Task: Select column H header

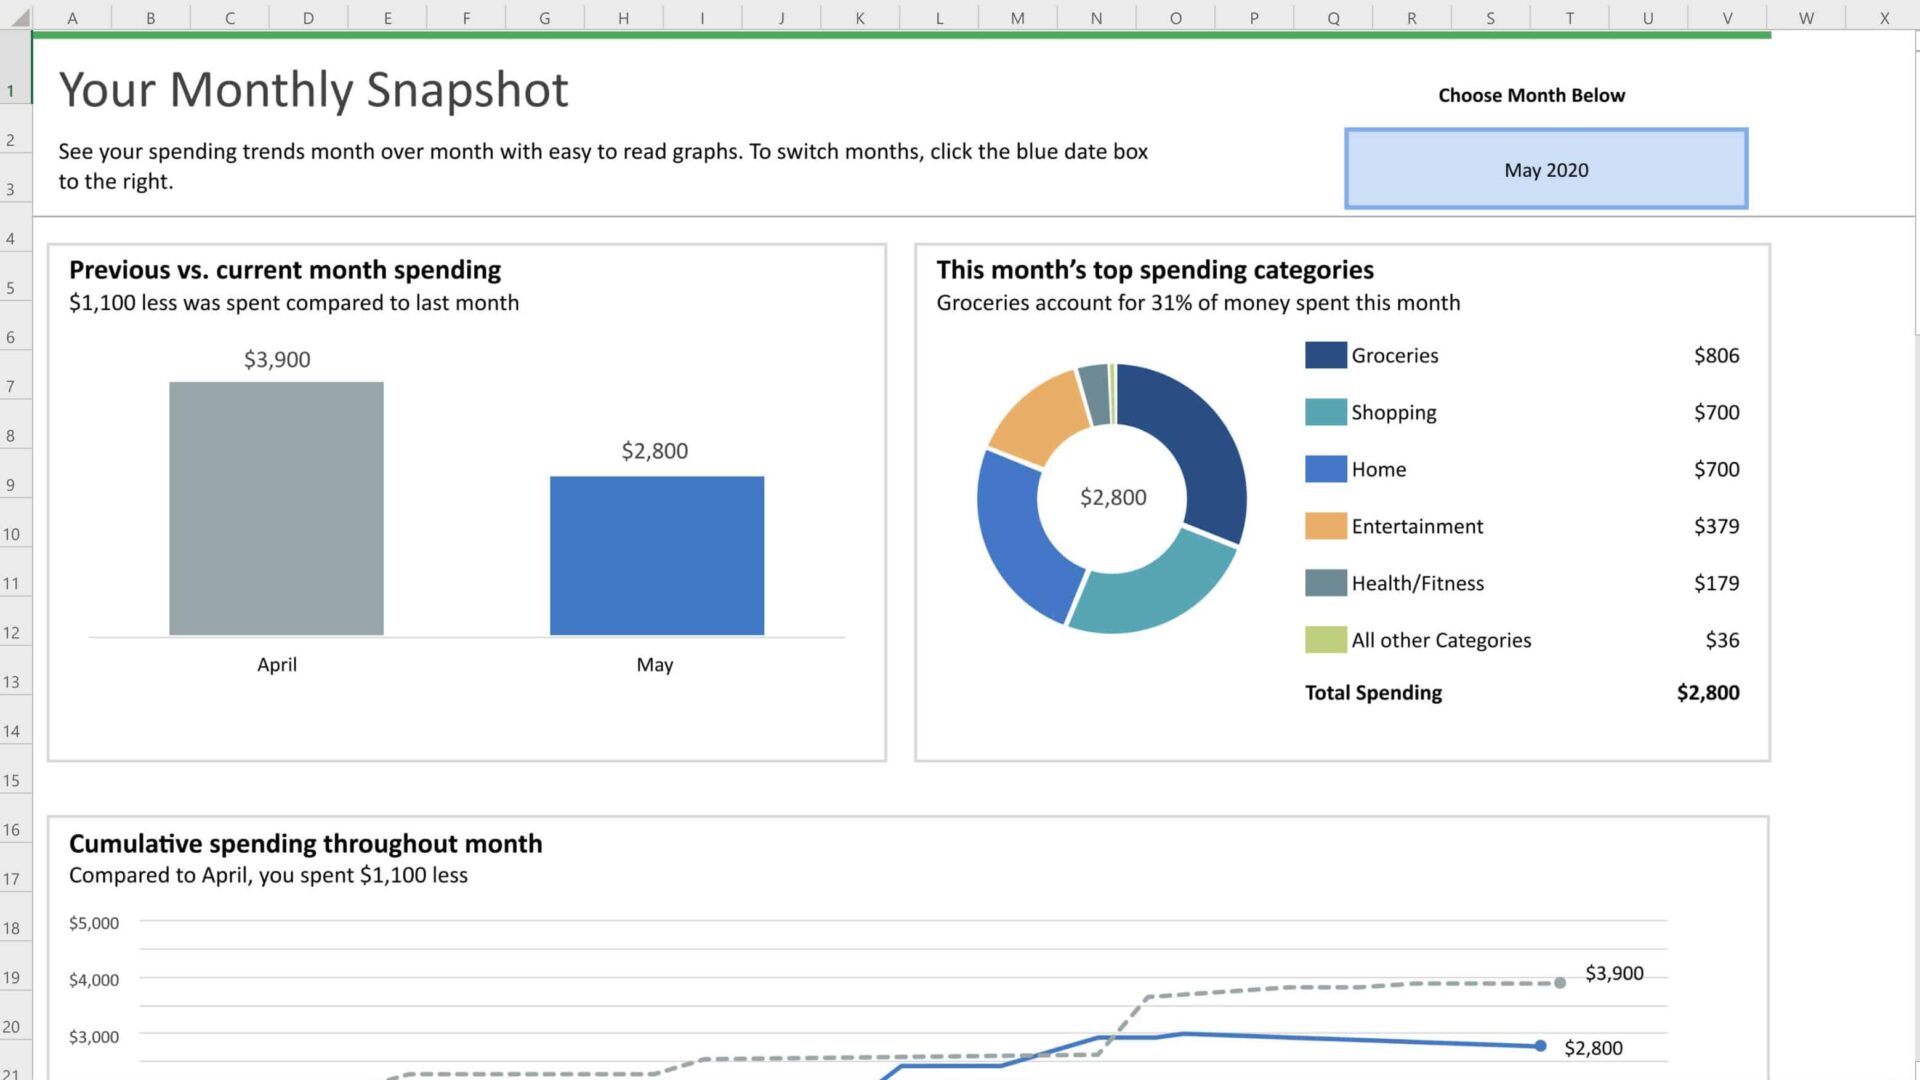Action: 623,17
